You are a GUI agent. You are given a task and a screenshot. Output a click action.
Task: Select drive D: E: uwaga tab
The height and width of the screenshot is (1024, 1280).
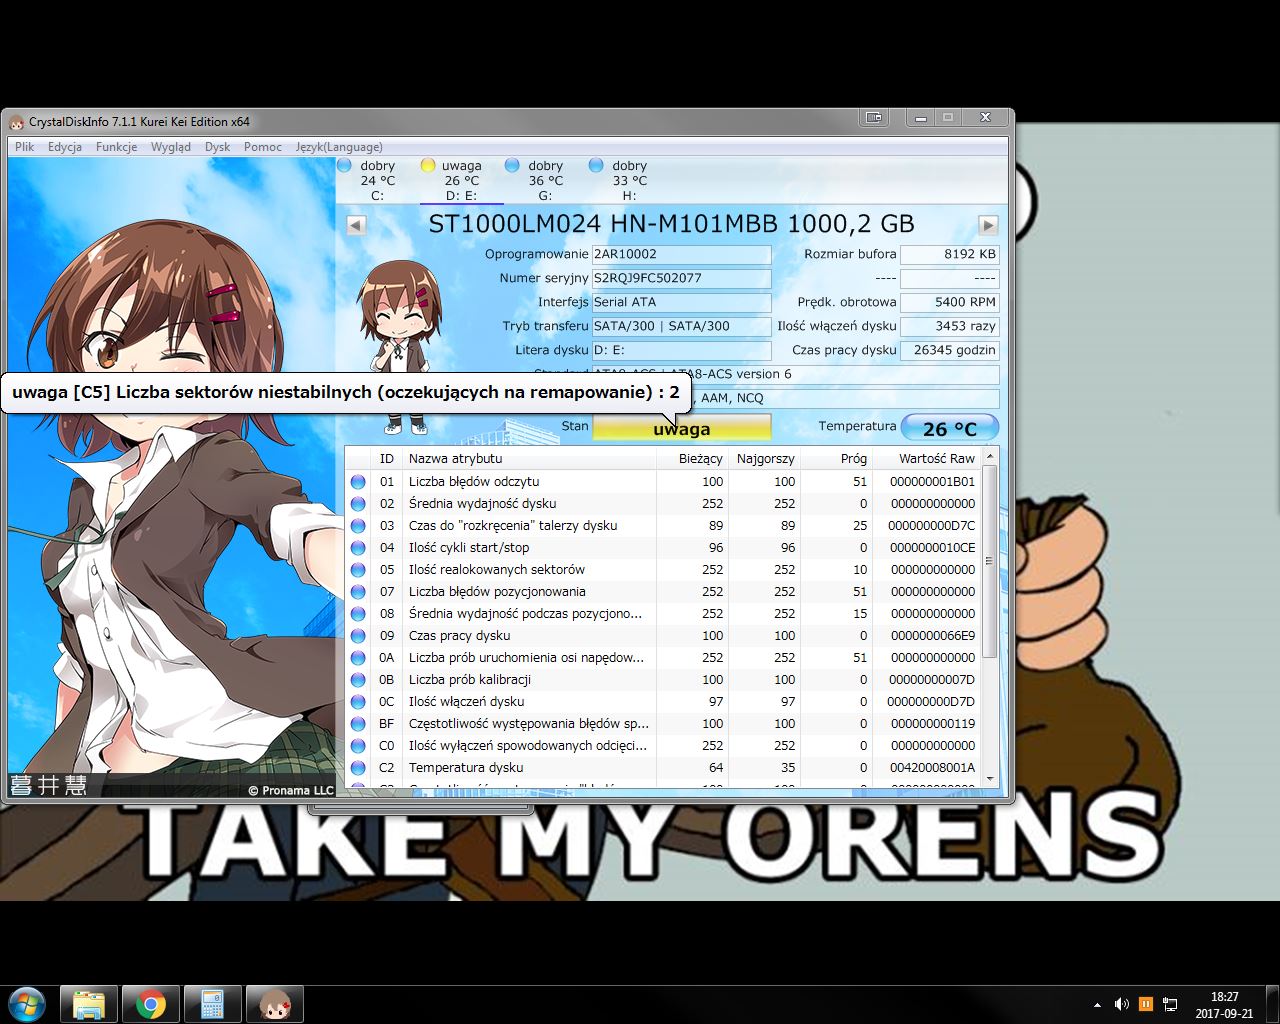(461, 180)
